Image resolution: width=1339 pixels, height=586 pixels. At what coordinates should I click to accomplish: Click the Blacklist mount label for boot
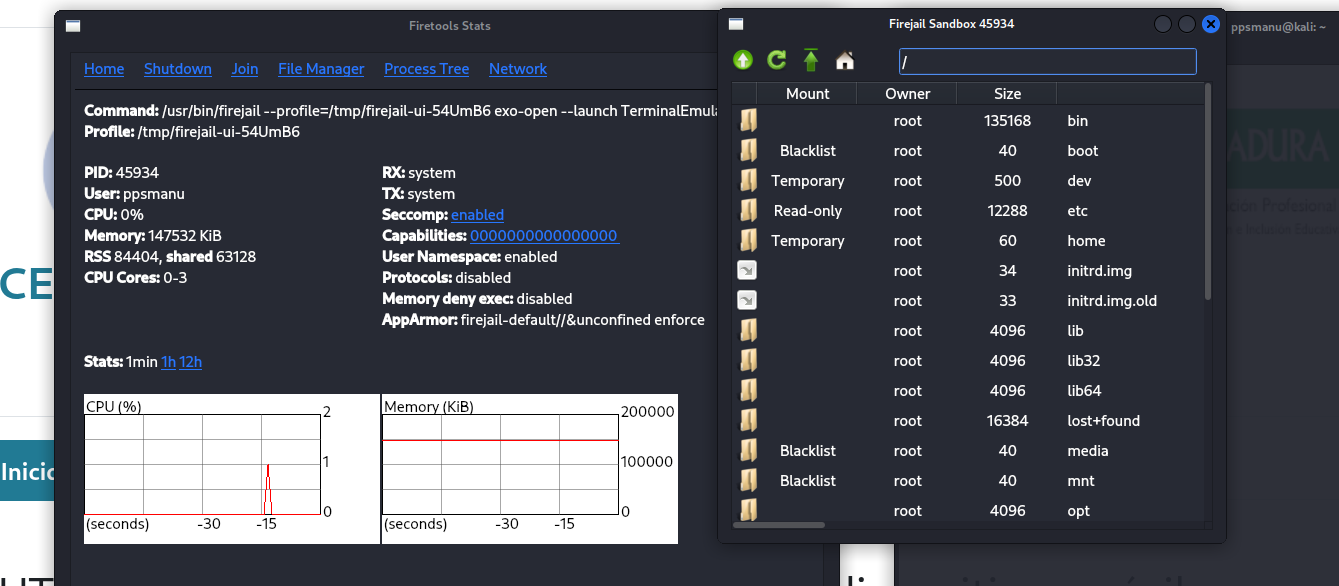point(808,151)
